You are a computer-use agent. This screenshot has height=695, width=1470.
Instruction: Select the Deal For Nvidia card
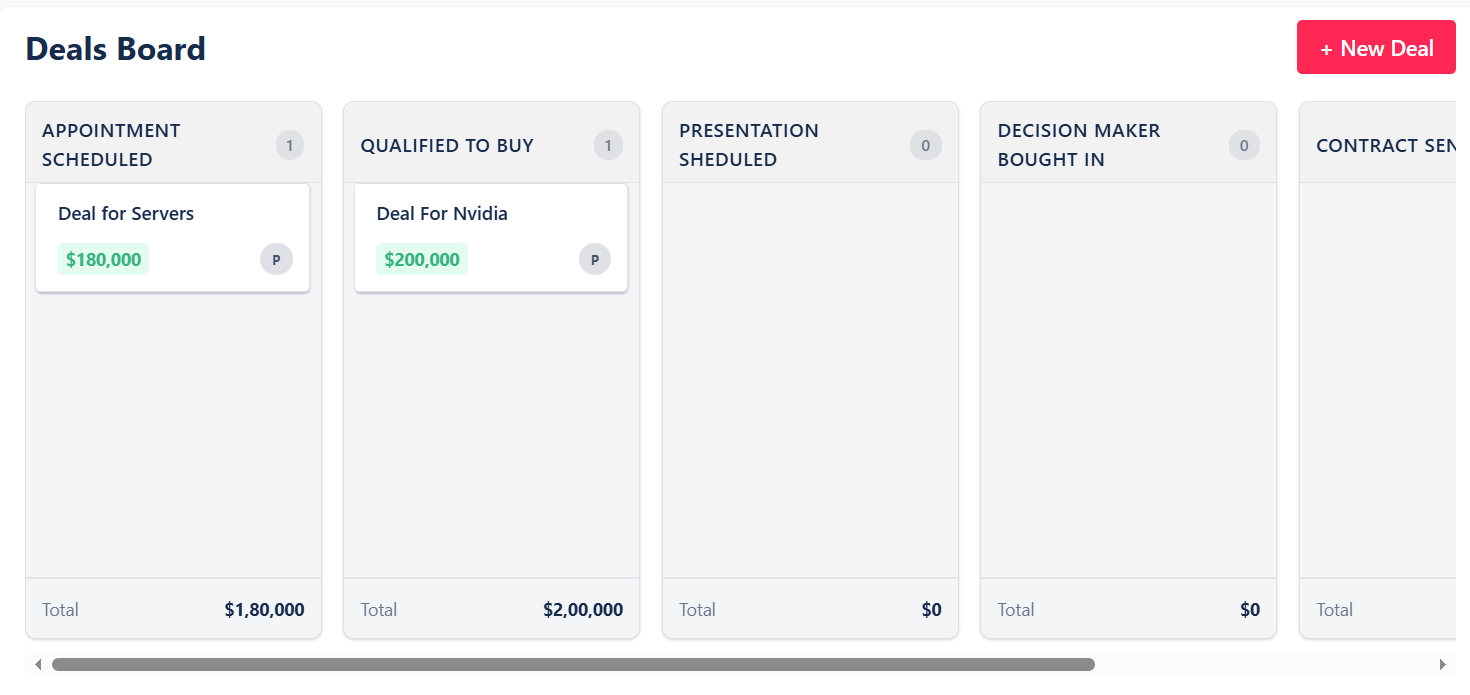coord(490,237)
